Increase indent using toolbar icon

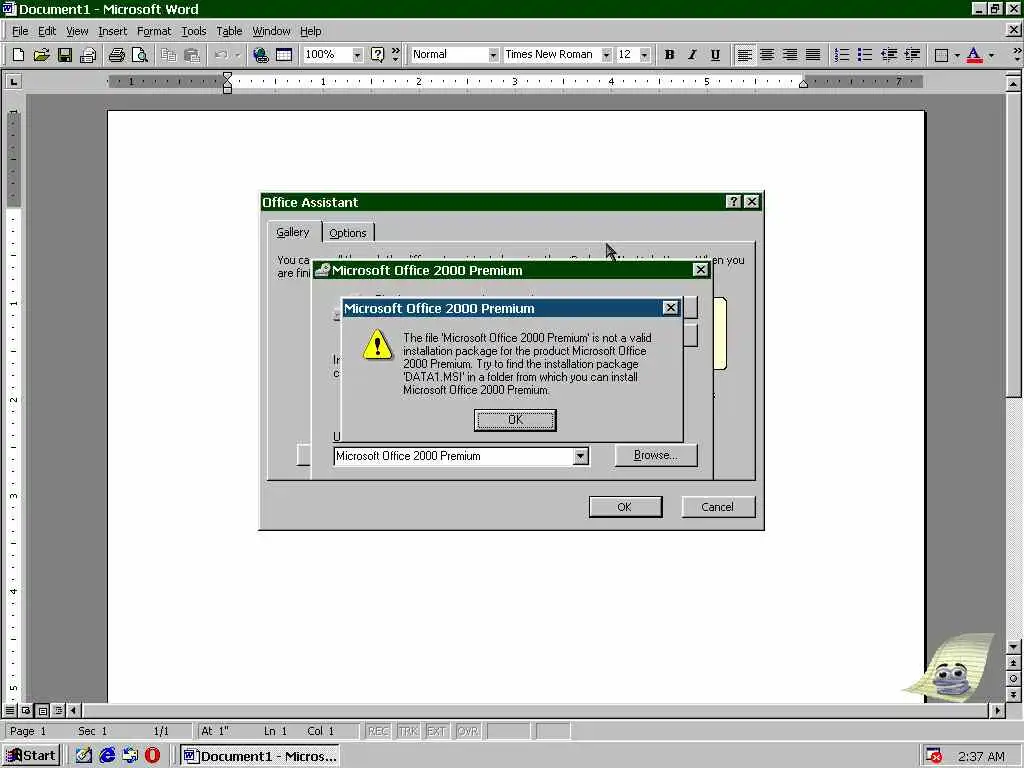(912, 55)
